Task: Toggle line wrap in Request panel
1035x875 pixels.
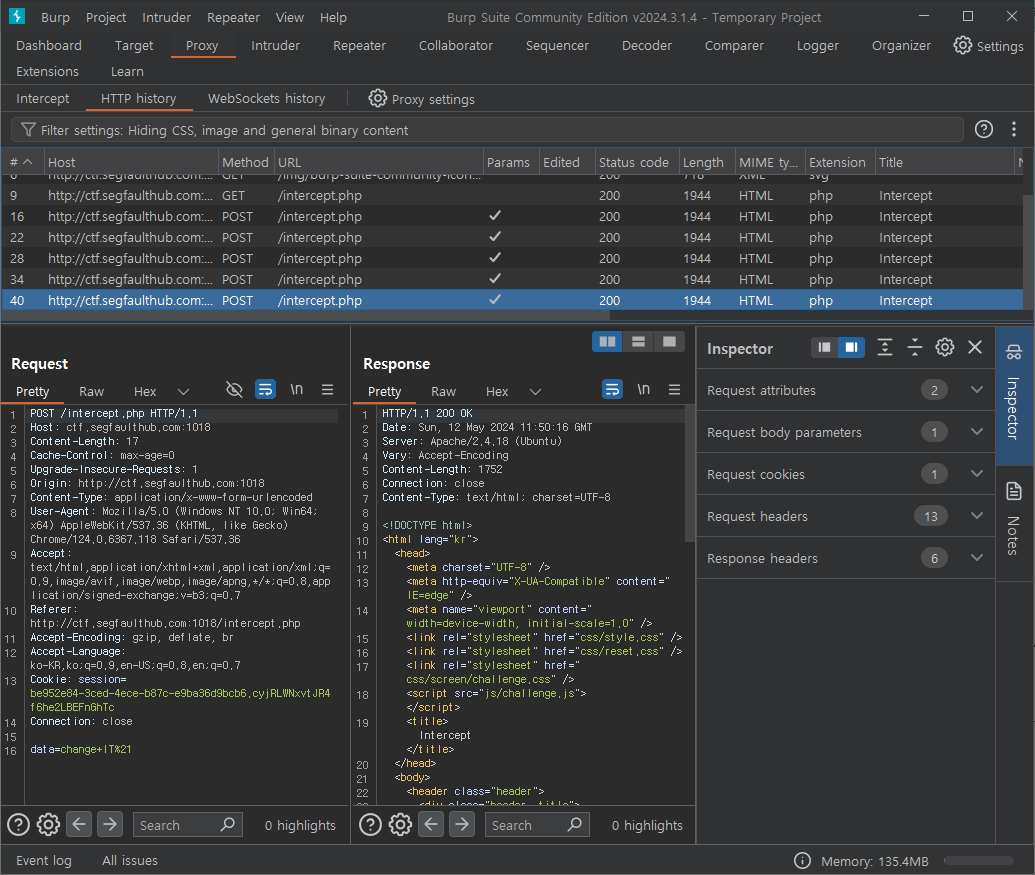Action: (265, 389)
